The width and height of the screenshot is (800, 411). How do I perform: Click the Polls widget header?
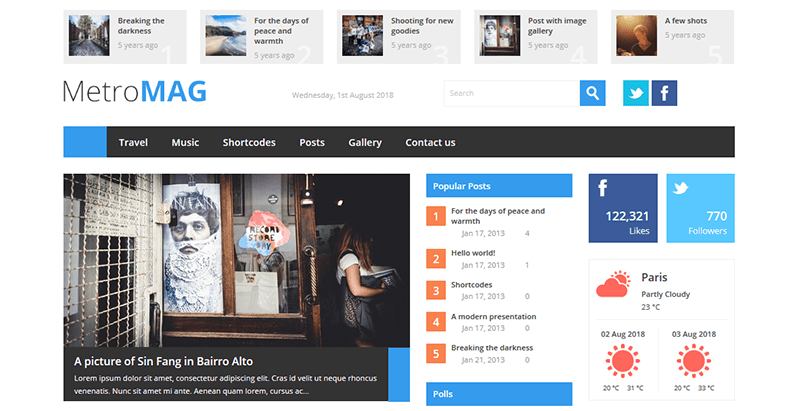coord(499,394)
